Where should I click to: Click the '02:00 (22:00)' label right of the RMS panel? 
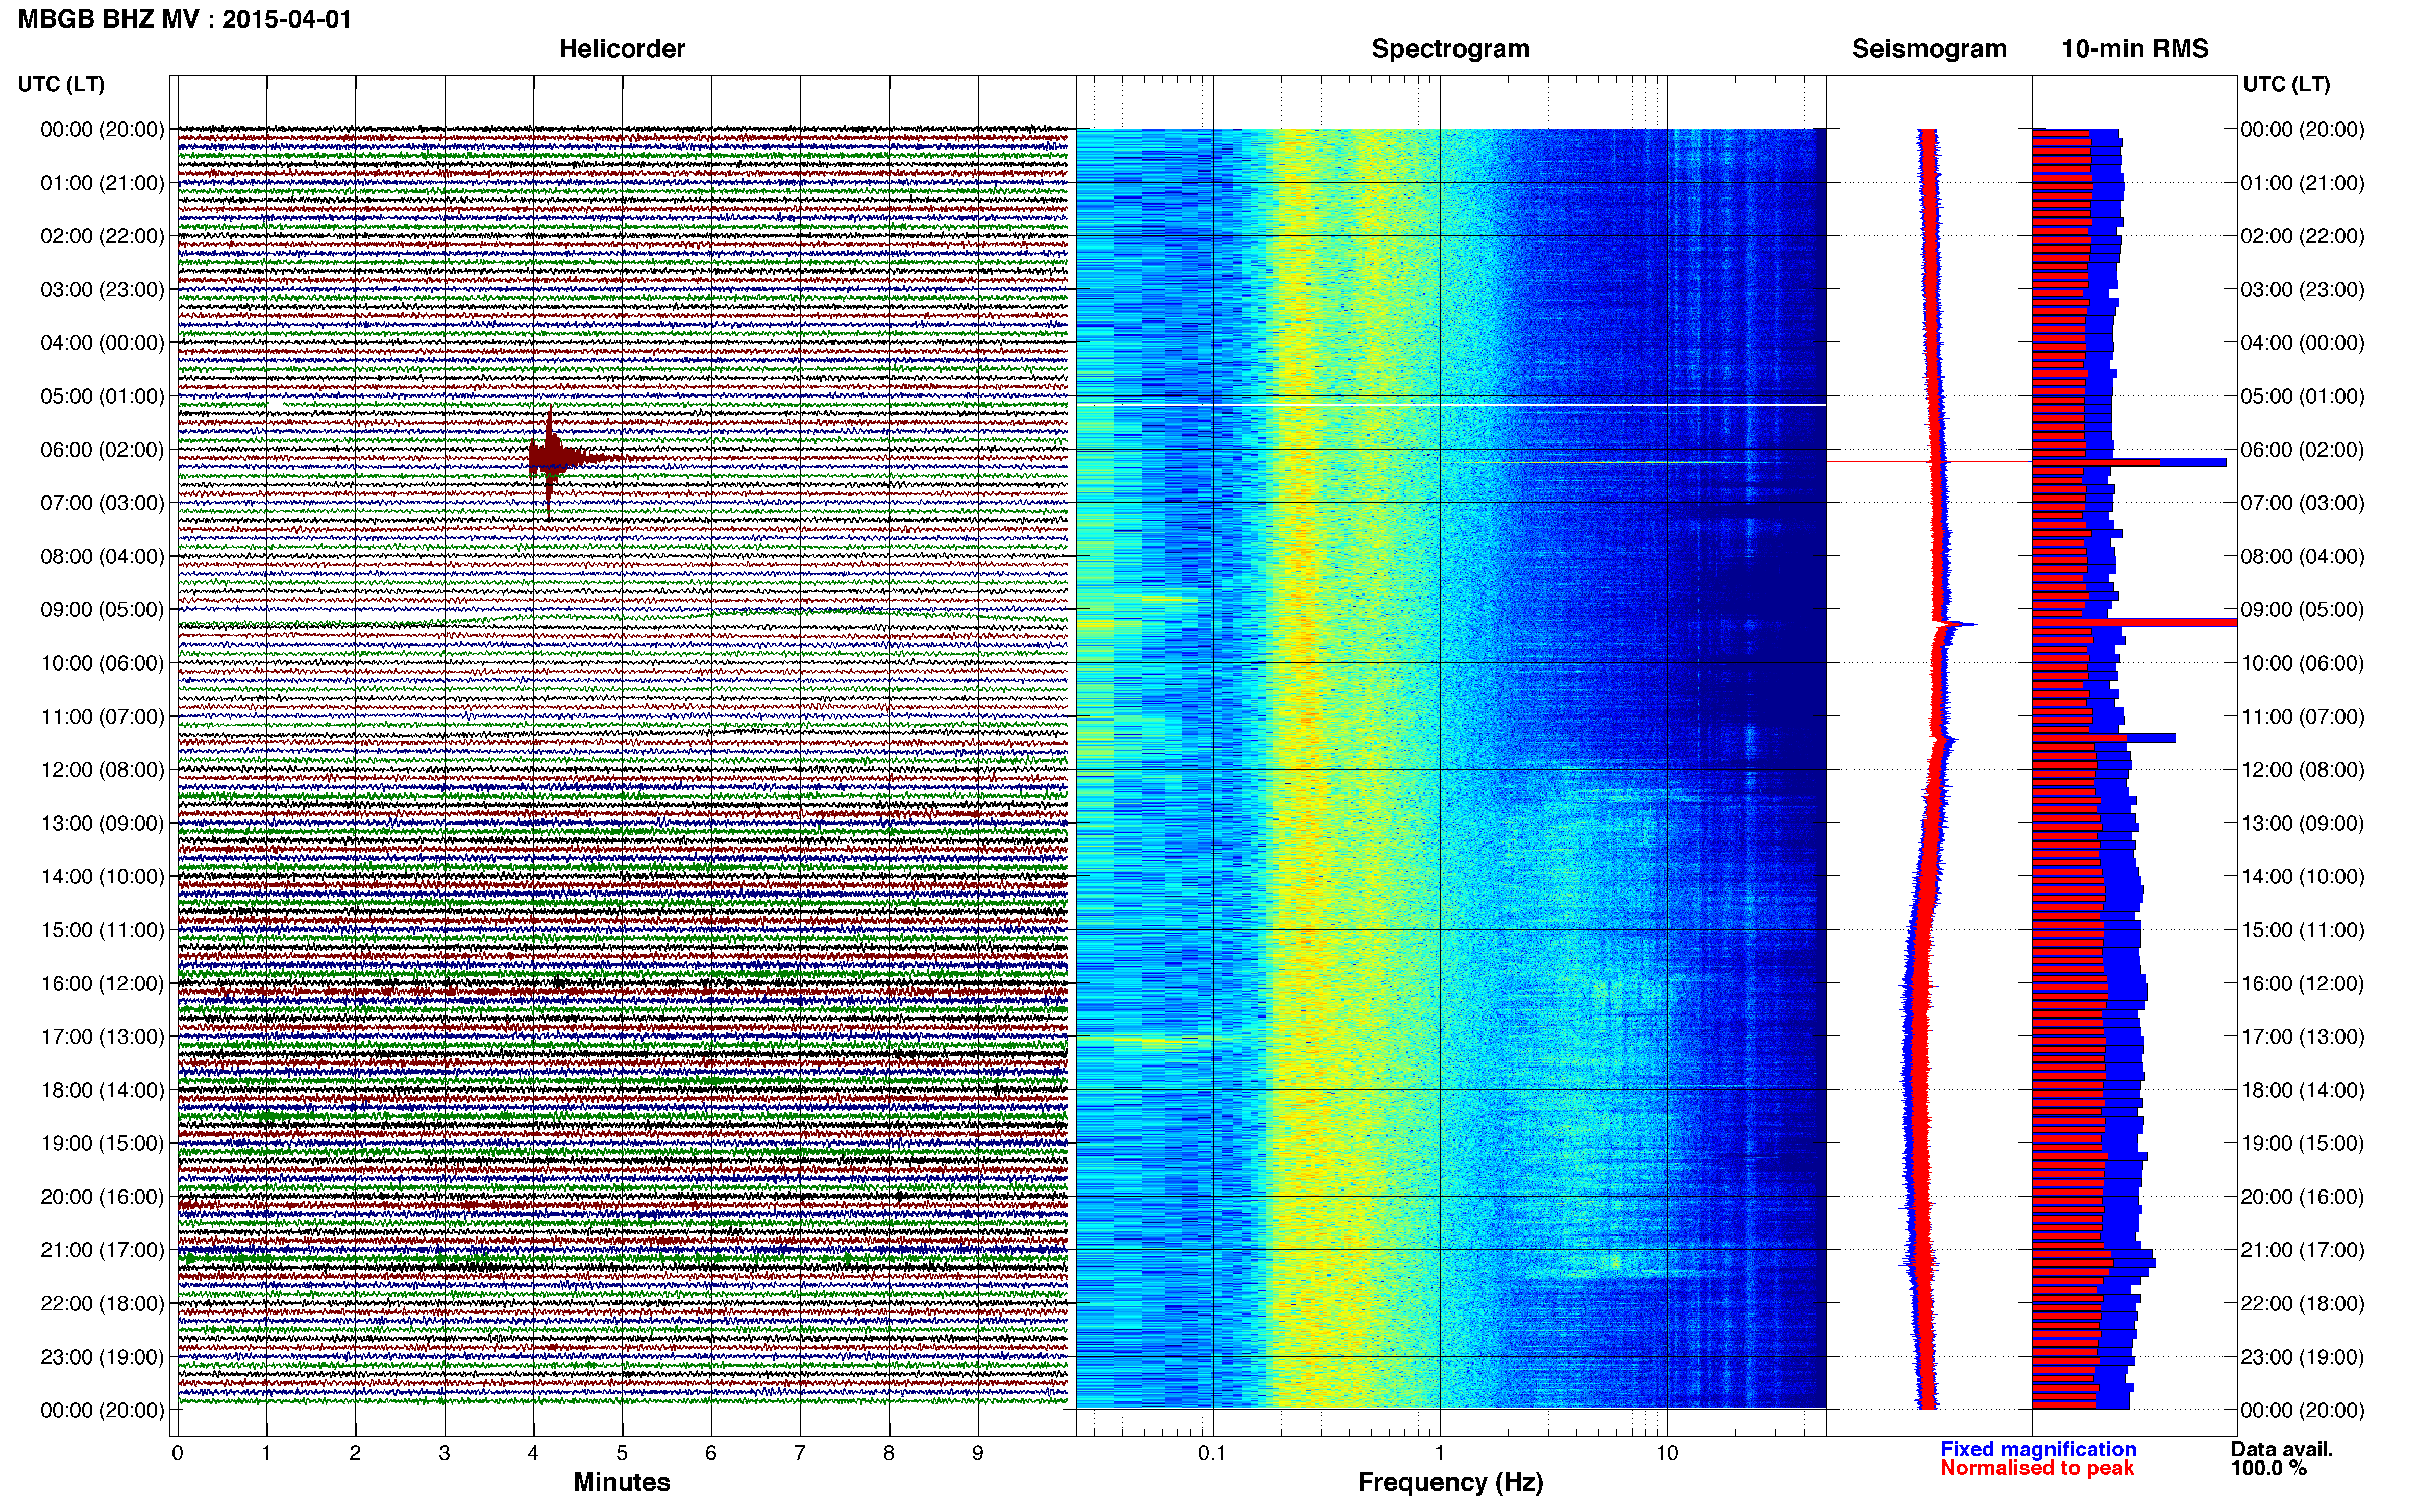[2303, 236]
